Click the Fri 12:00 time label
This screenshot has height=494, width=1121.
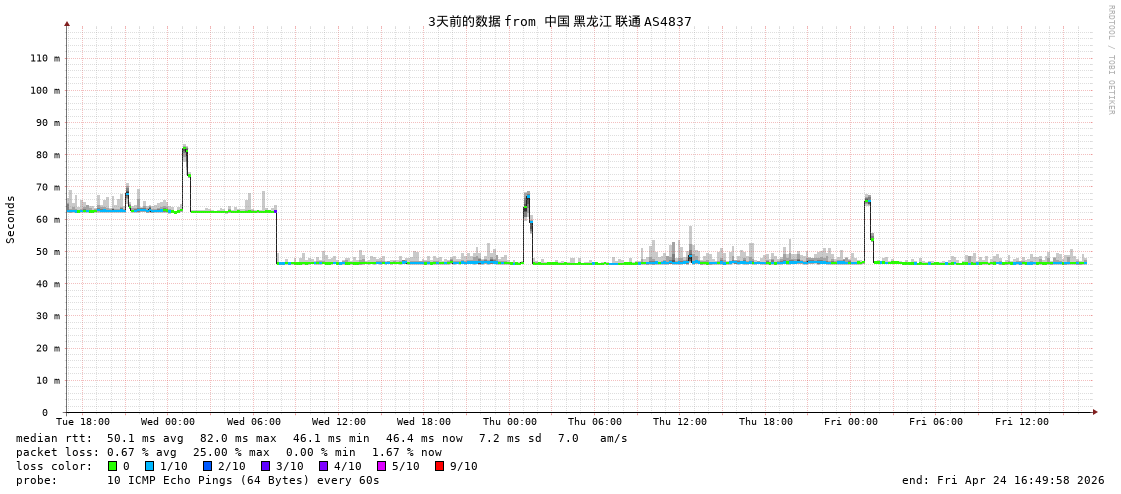click(x=1022, y=422)
